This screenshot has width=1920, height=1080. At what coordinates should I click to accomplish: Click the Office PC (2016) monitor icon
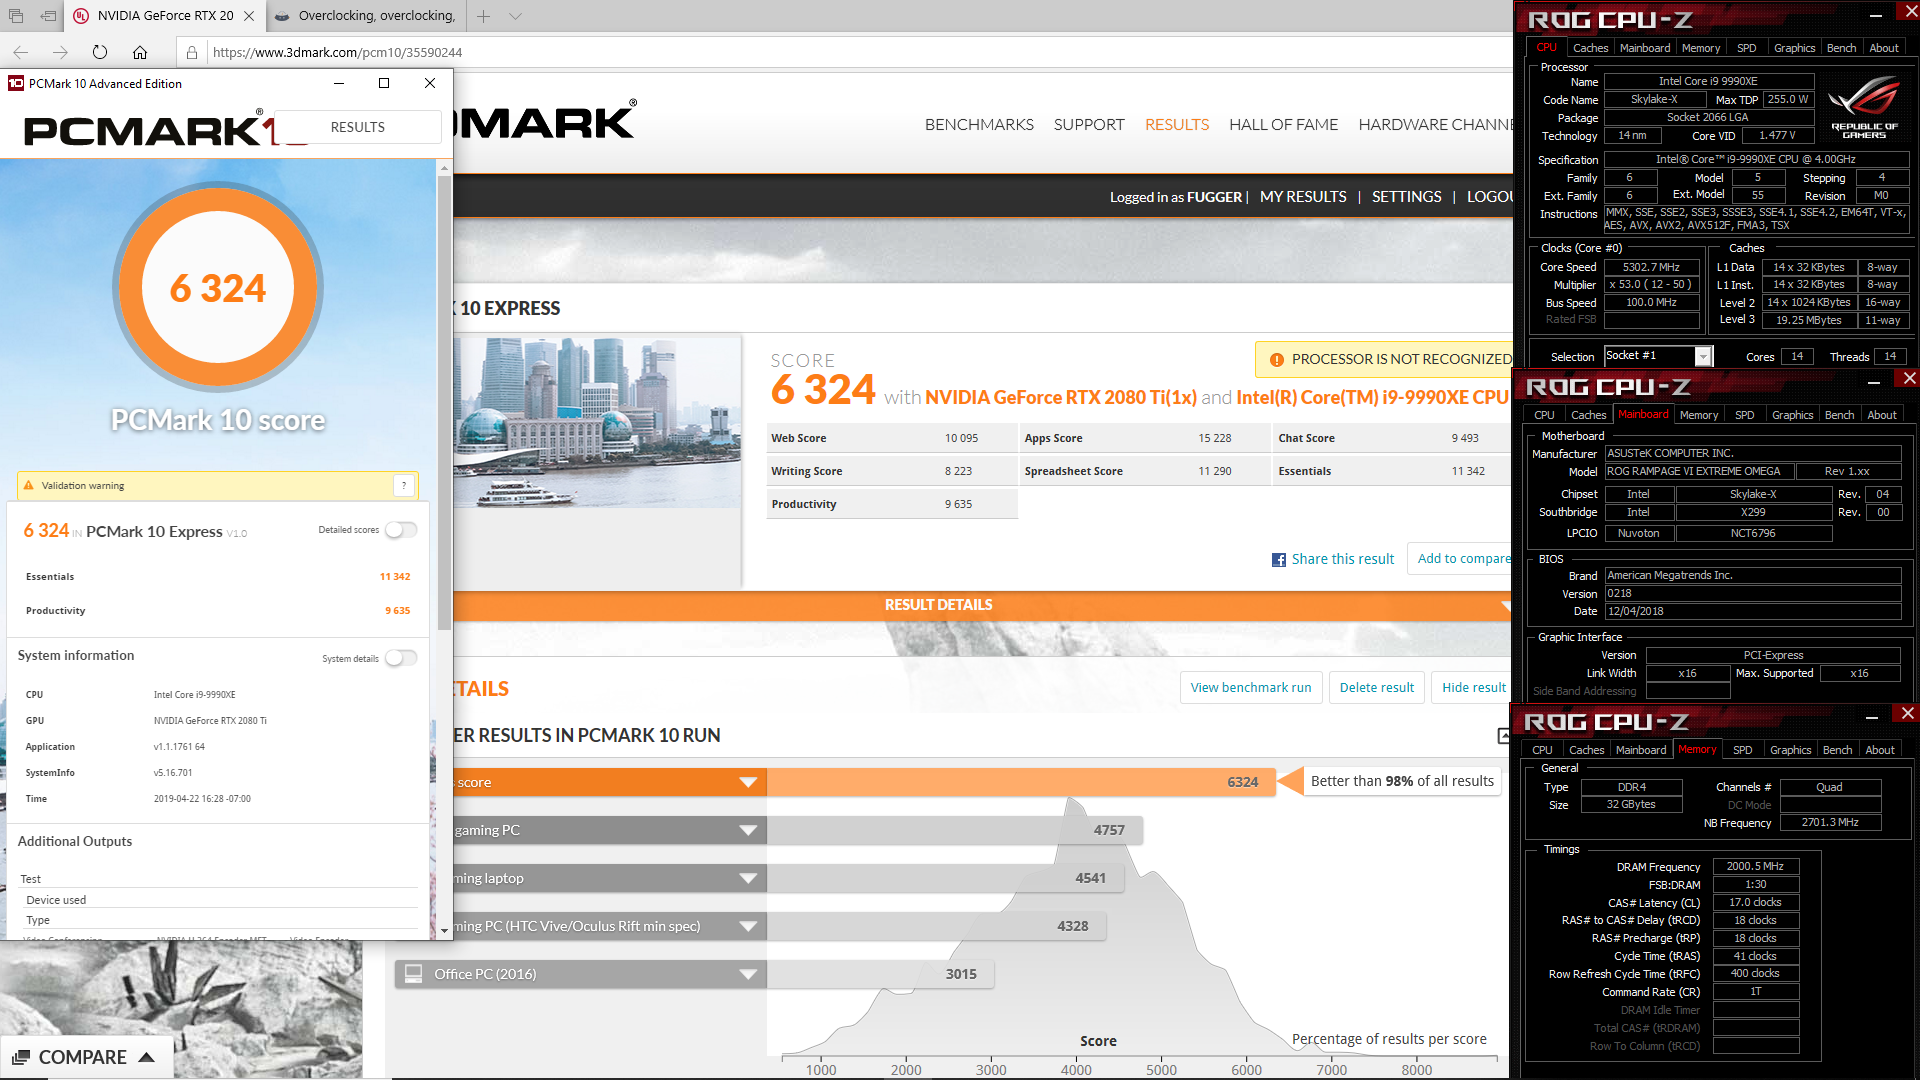point(413,973)
